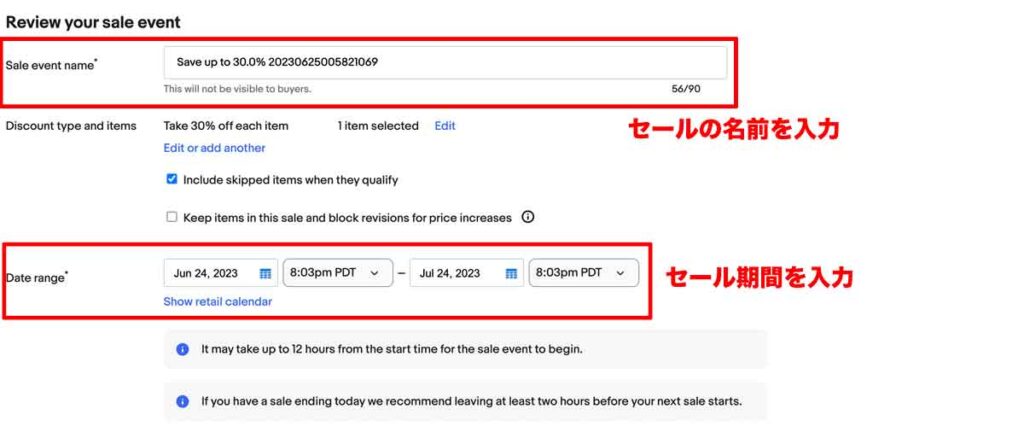Click the Jul 24, 2023 end date field
Screen dimensions: 1024x444
click(466, 273)
